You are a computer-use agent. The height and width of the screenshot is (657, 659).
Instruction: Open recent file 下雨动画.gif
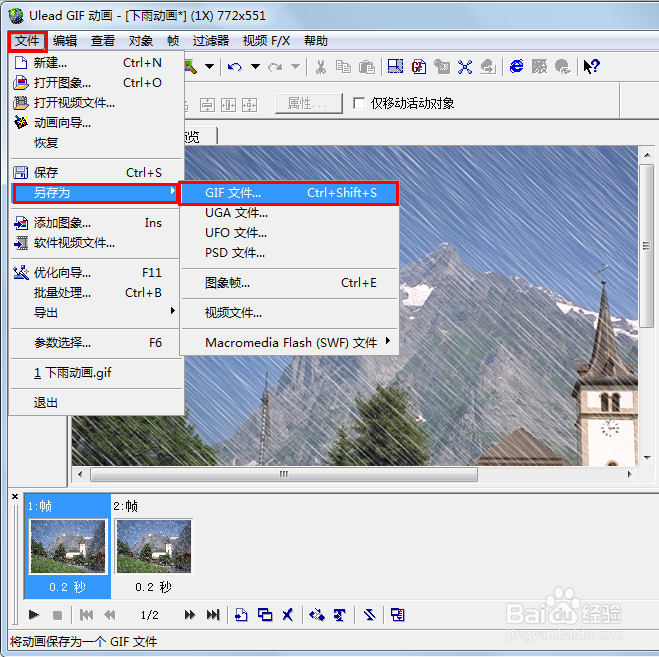tap(96, 373)
